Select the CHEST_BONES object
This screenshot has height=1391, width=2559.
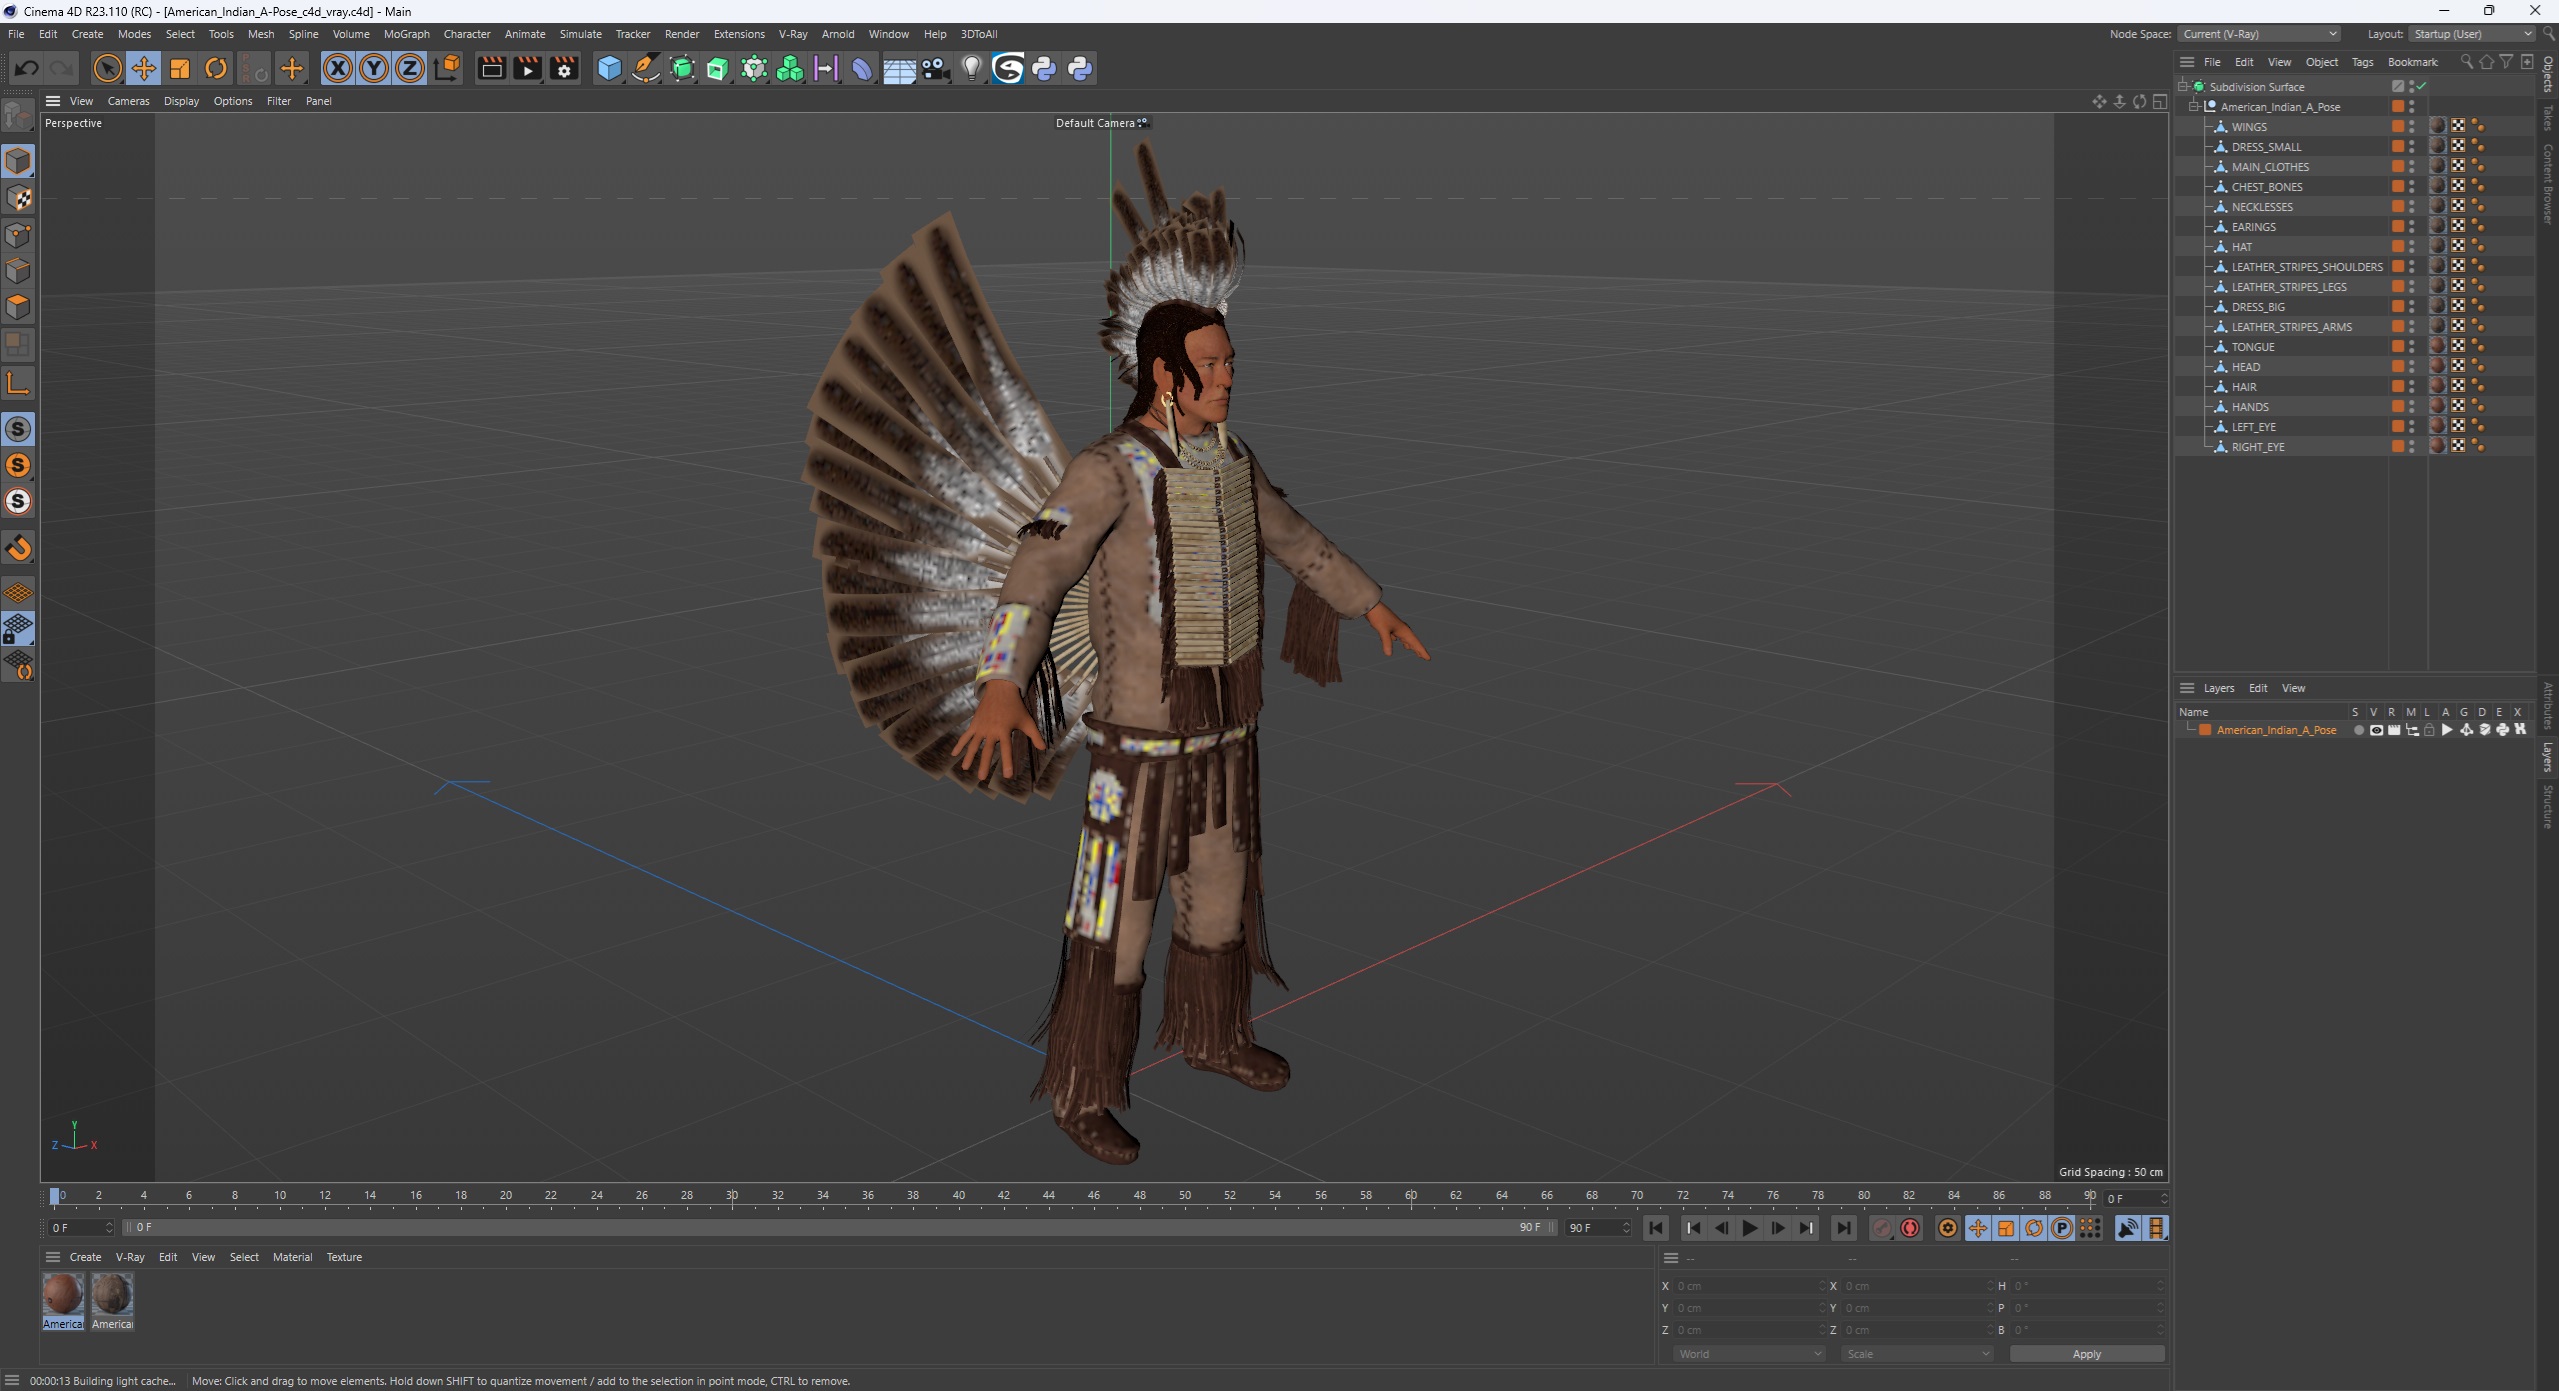click(2267, 187)
